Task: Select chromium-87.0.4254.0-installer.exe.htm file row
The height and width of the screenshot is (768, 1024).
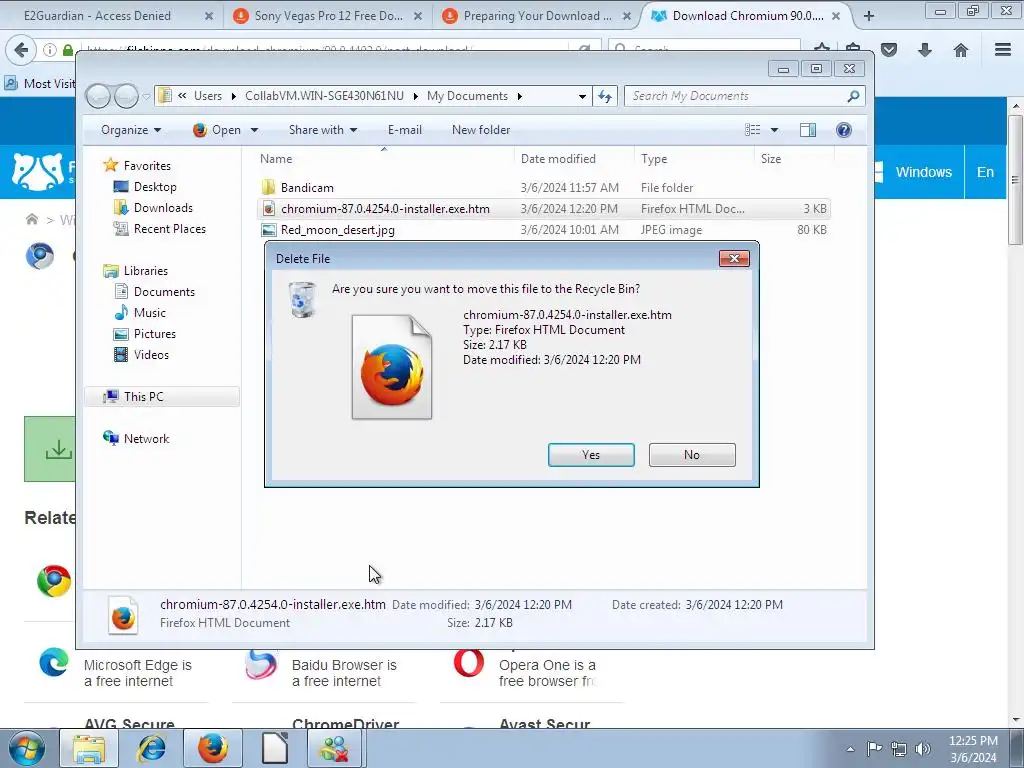Action: pyautogui.click(x=544, y=209)
